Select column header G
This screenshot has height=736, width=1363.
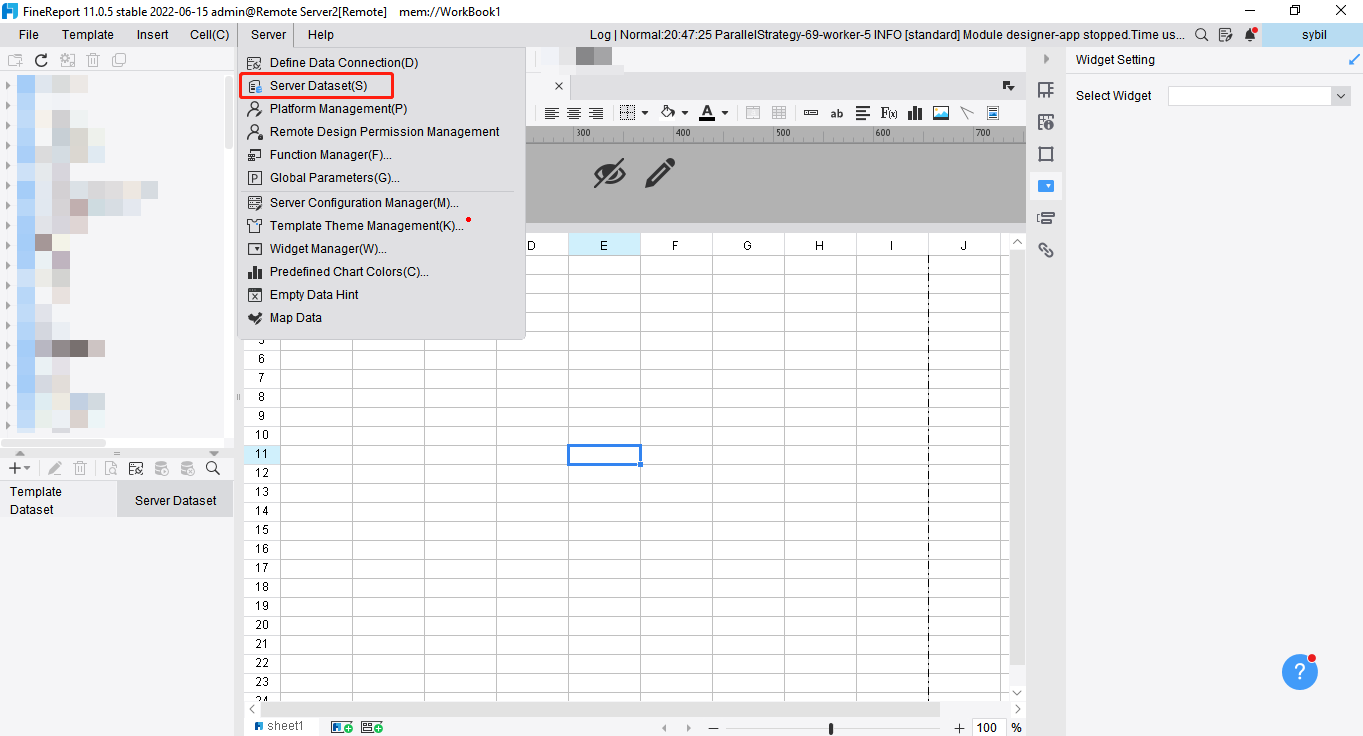tap(748, 245)
